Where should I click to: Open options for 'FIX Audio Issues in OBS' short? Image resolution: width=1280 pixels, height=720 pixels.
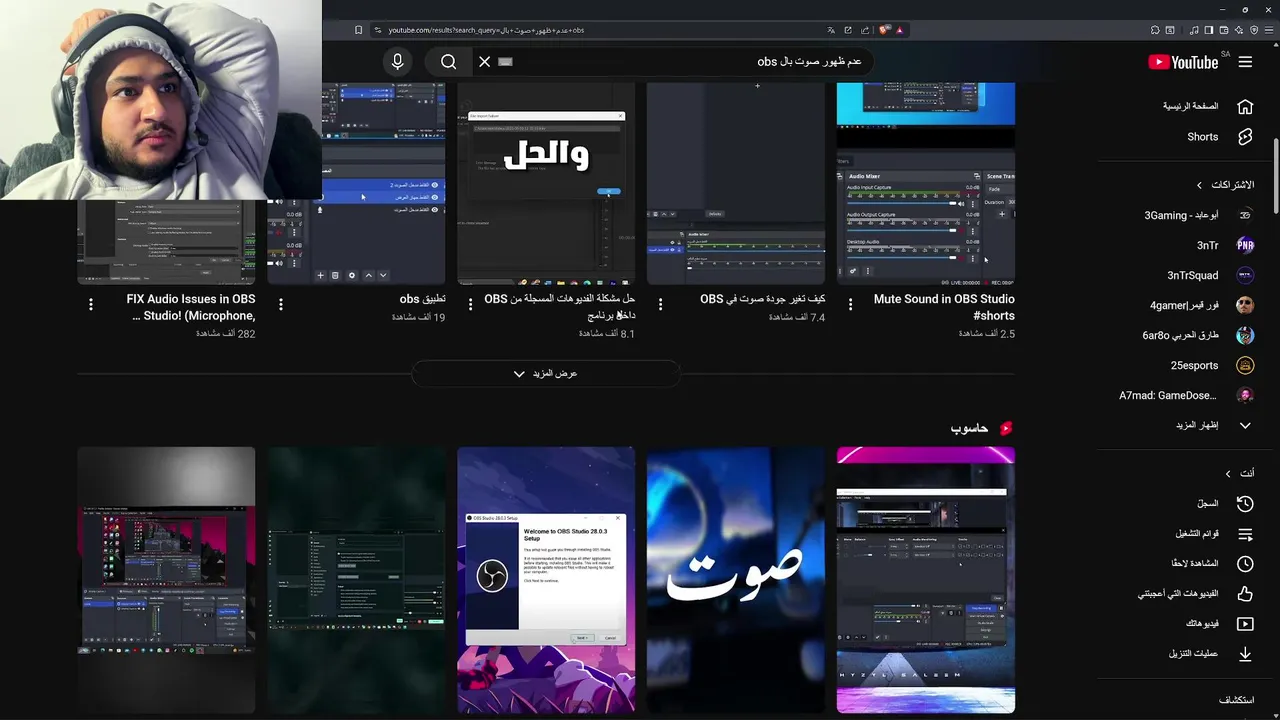pyautogui.click(x=91, y=304)
